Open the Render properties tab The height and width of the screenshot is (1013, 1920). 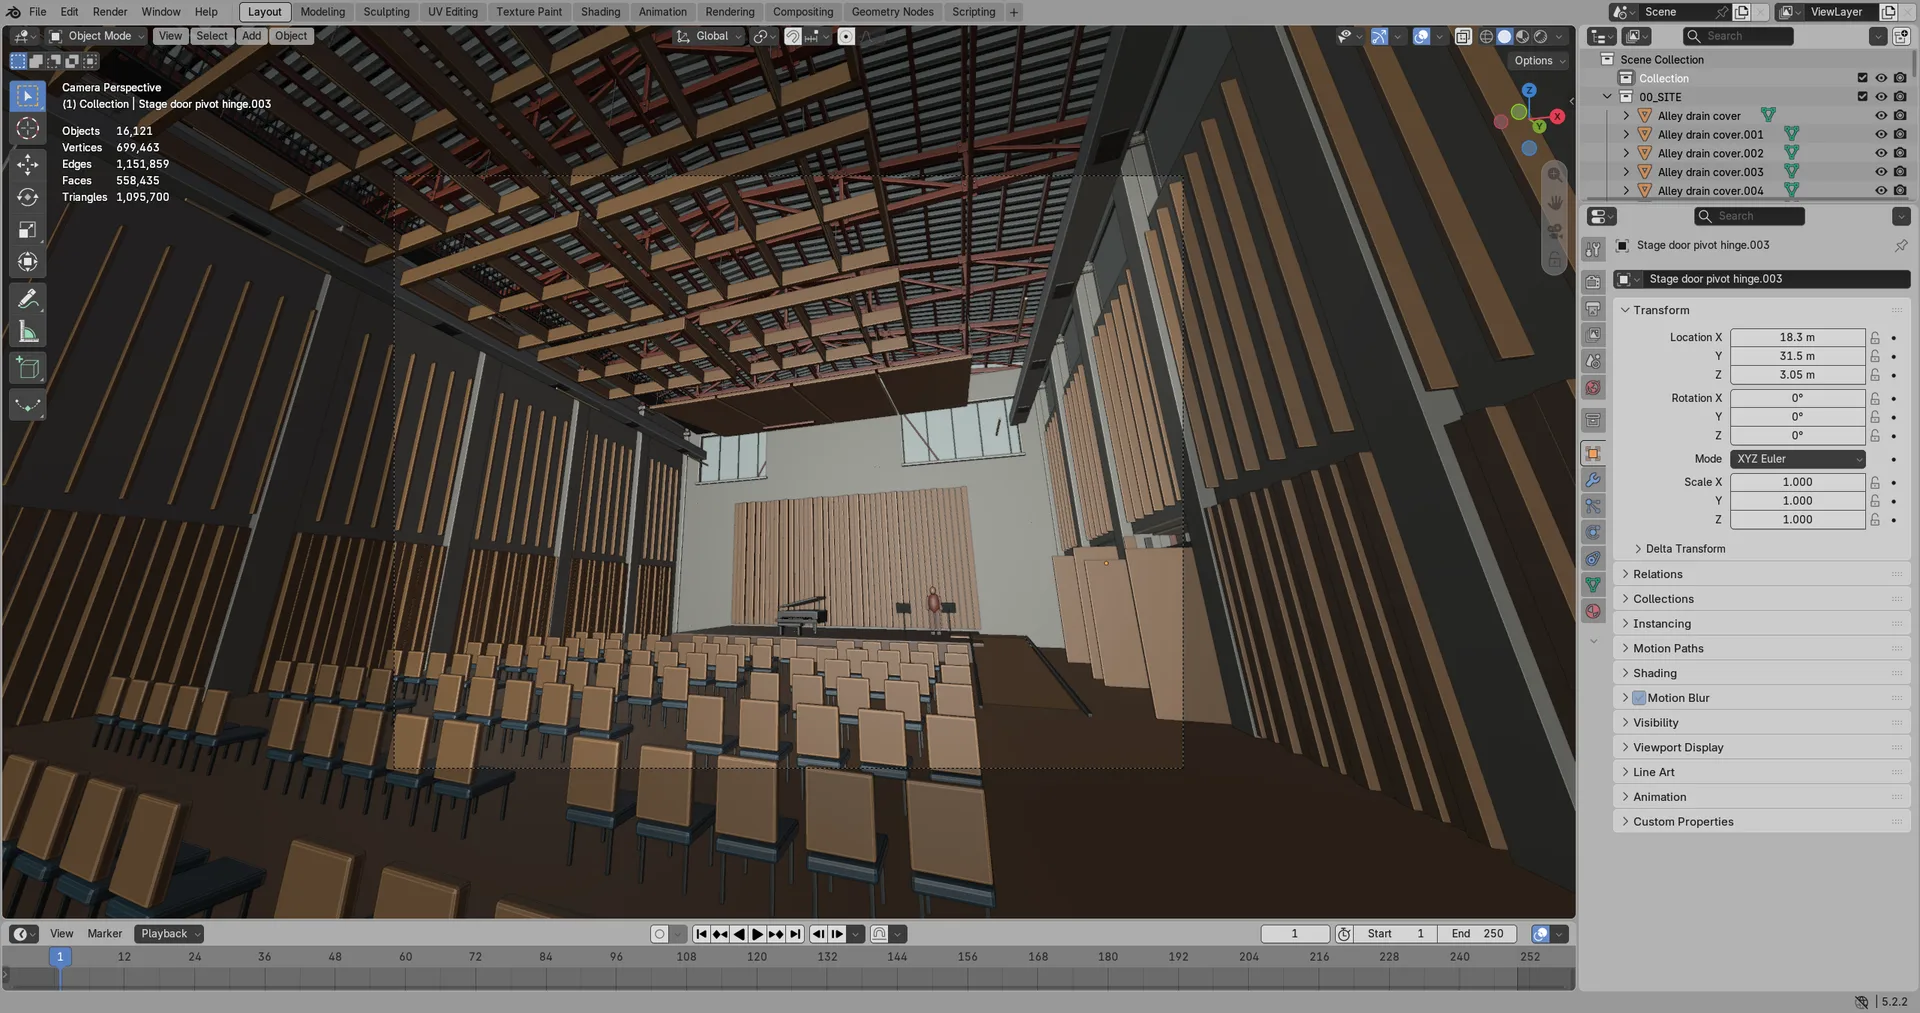(1593, 282)
